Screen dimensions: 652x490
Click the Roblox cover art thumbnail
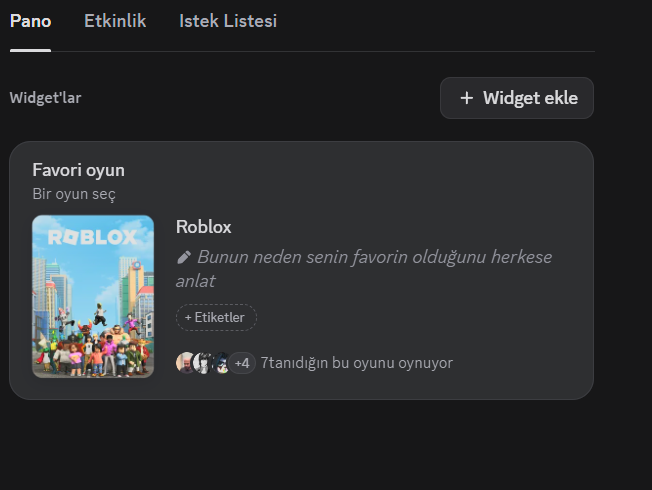tap(93, 296)
